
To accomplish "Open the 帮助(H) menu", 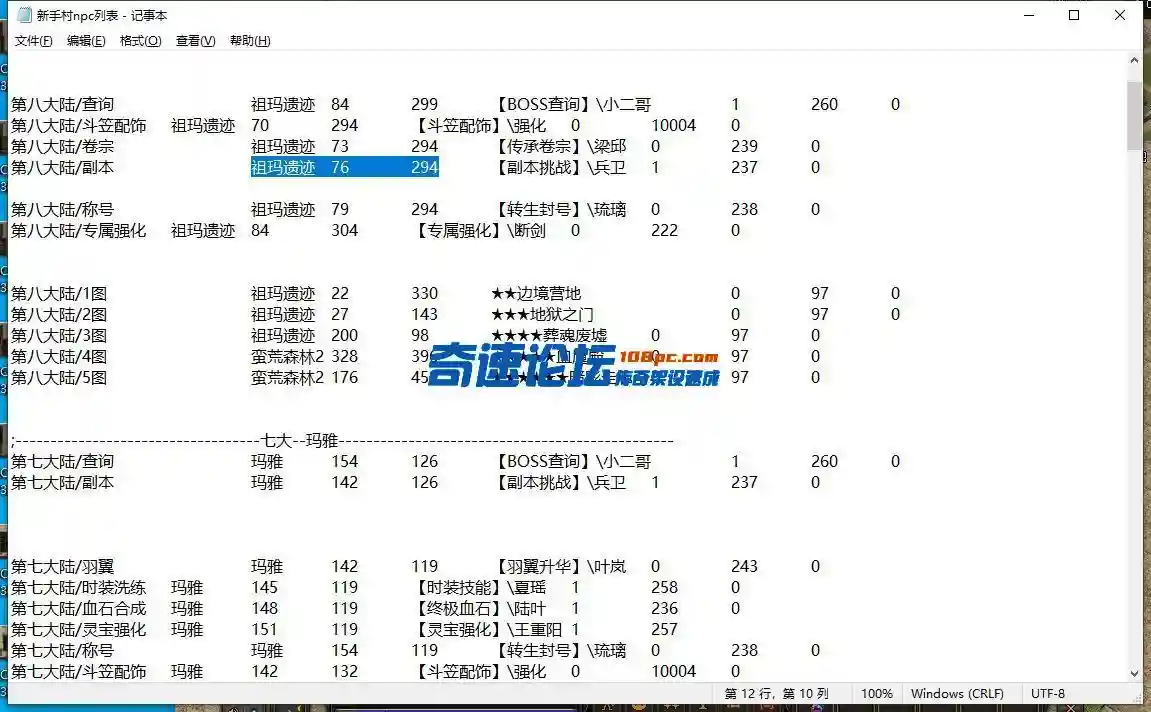I will (250, 41).
